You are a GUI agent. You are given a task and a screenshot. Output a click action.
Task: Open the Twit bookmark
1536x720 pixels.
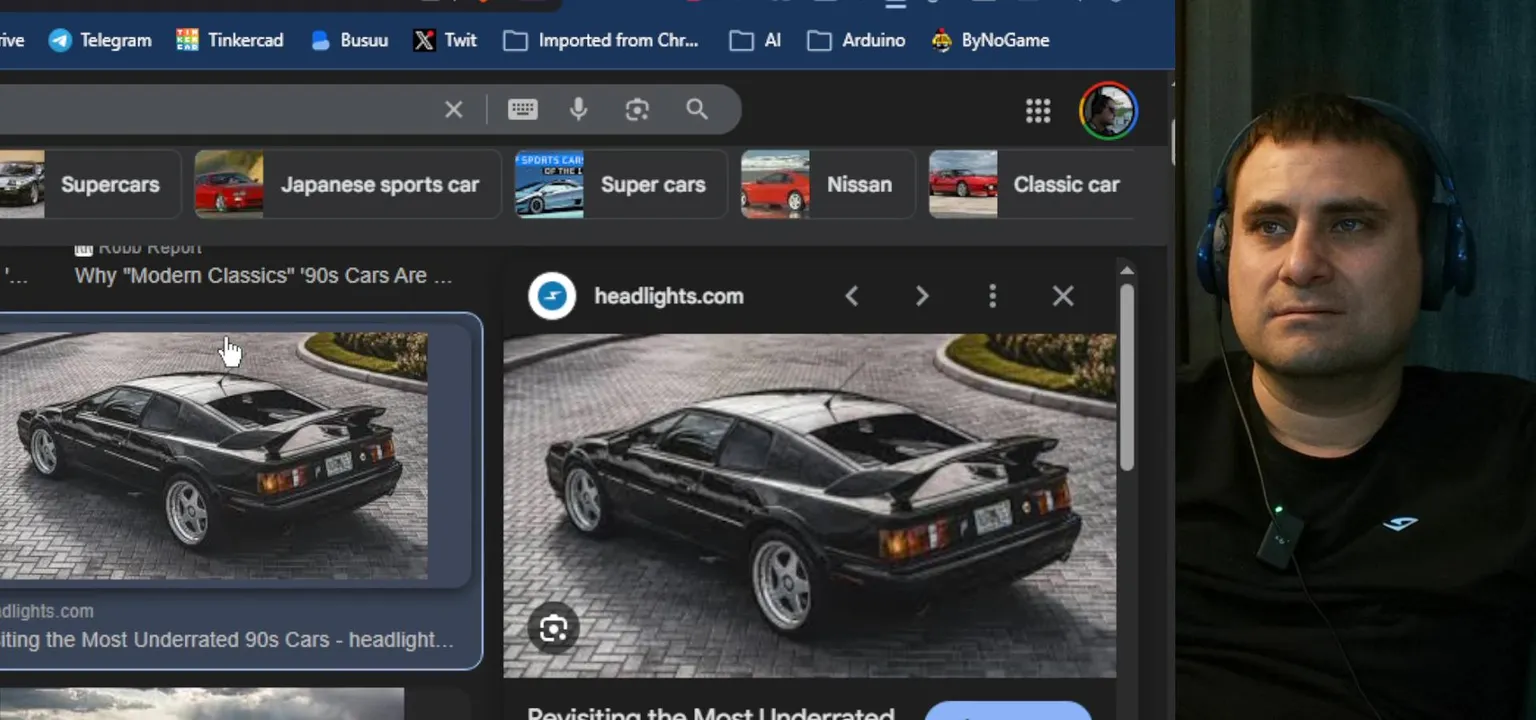[445, 40]
